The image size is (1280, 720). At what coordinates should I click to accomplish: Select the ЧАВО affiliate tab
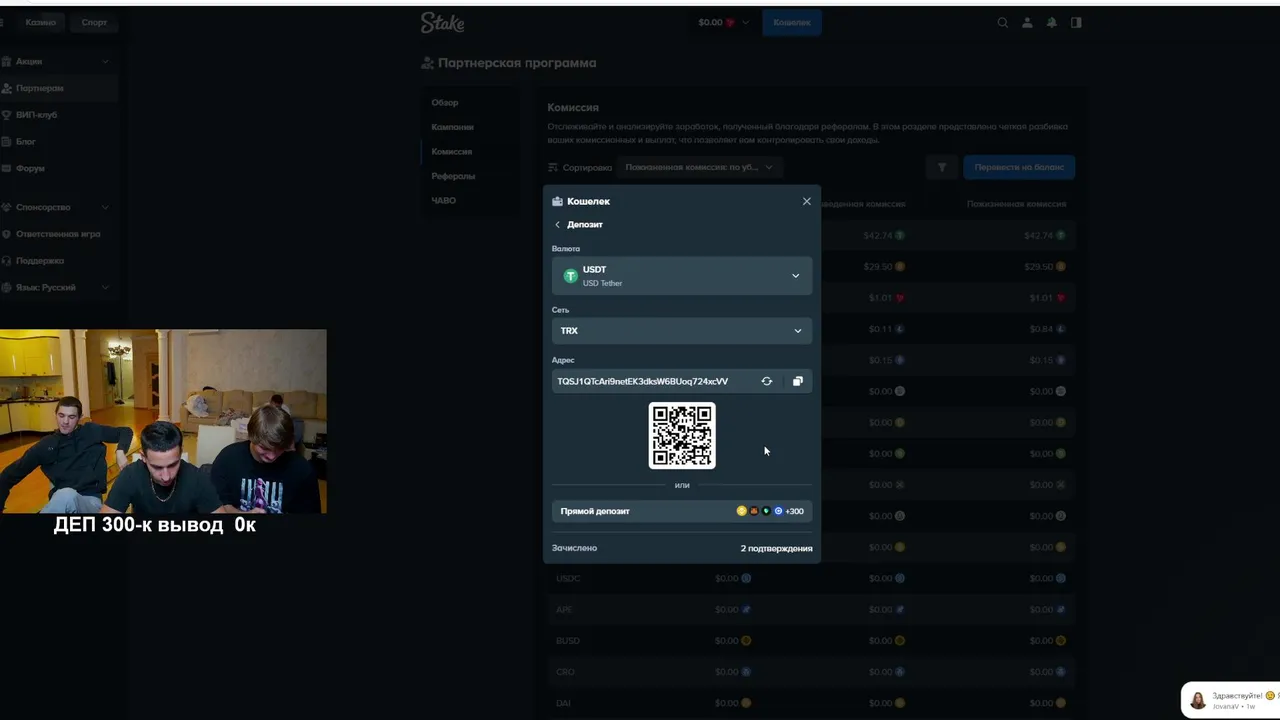[443, 201]
